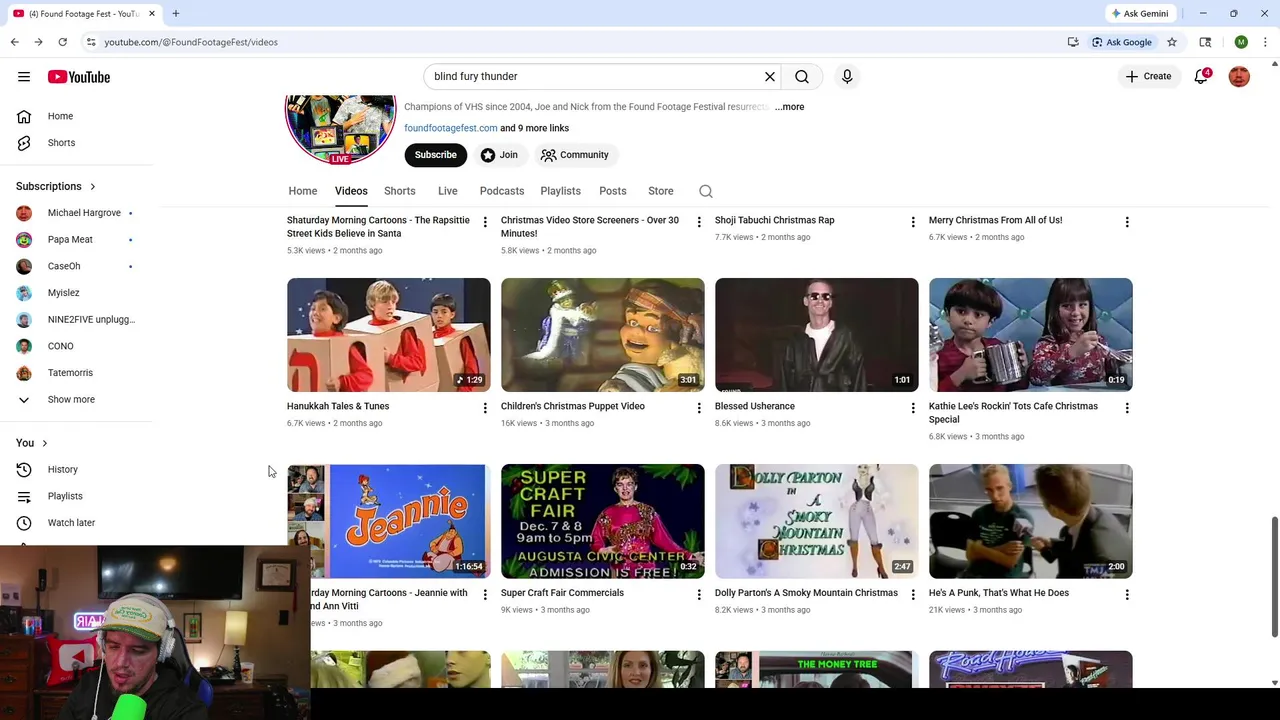
Task: Click browser back arrow
Action: coord(14,42)
